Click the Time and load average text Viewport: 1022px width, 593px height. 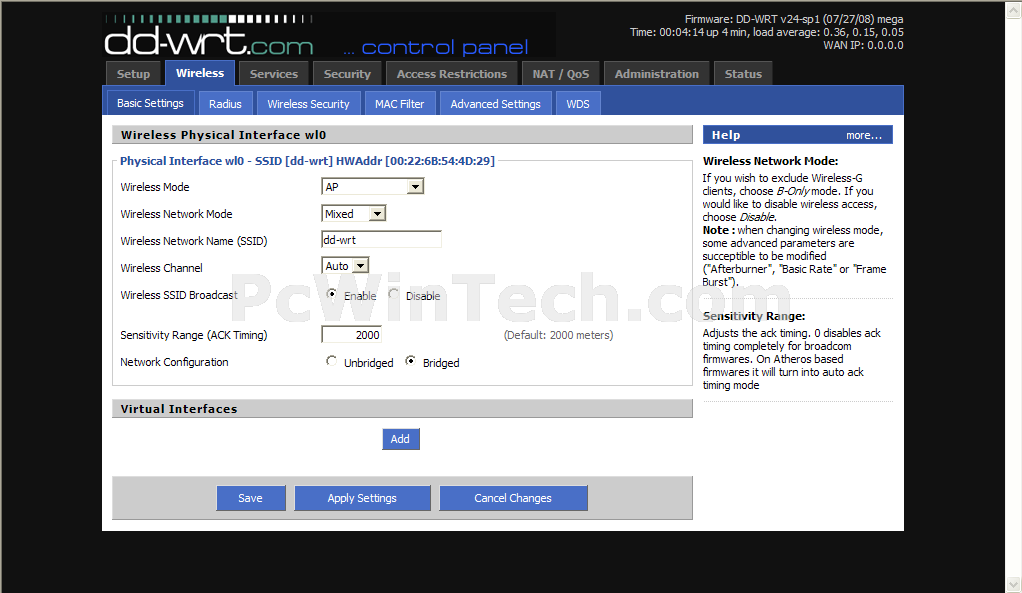(766, 33)
